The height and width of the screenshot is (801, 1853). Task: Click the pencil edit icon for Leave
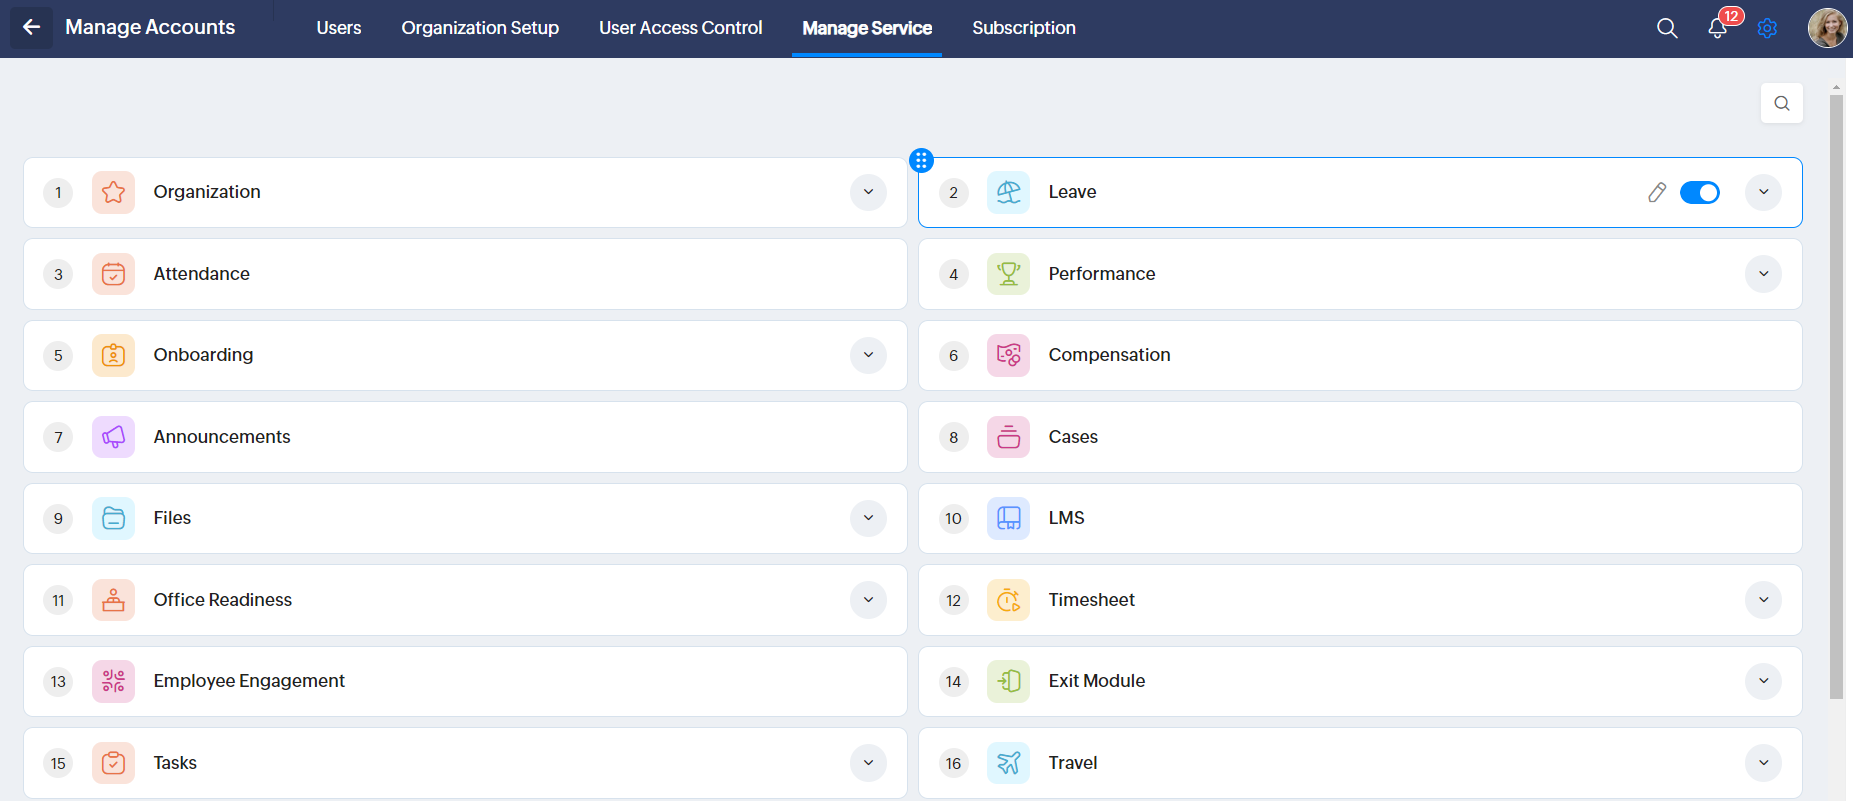pyautogui.click(x=1657, y=192)
